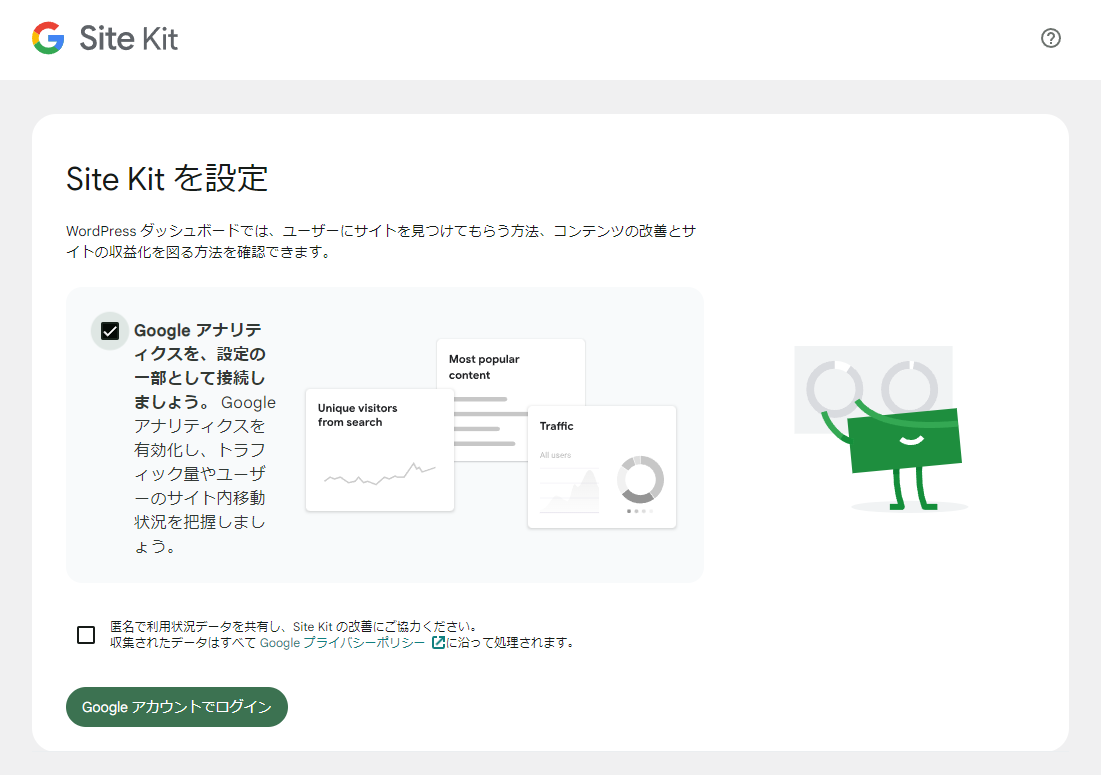The width and height of the screenshot is (1101, 775).
Task: Click the Unique visitors from search card
Action: coord(380,450)
